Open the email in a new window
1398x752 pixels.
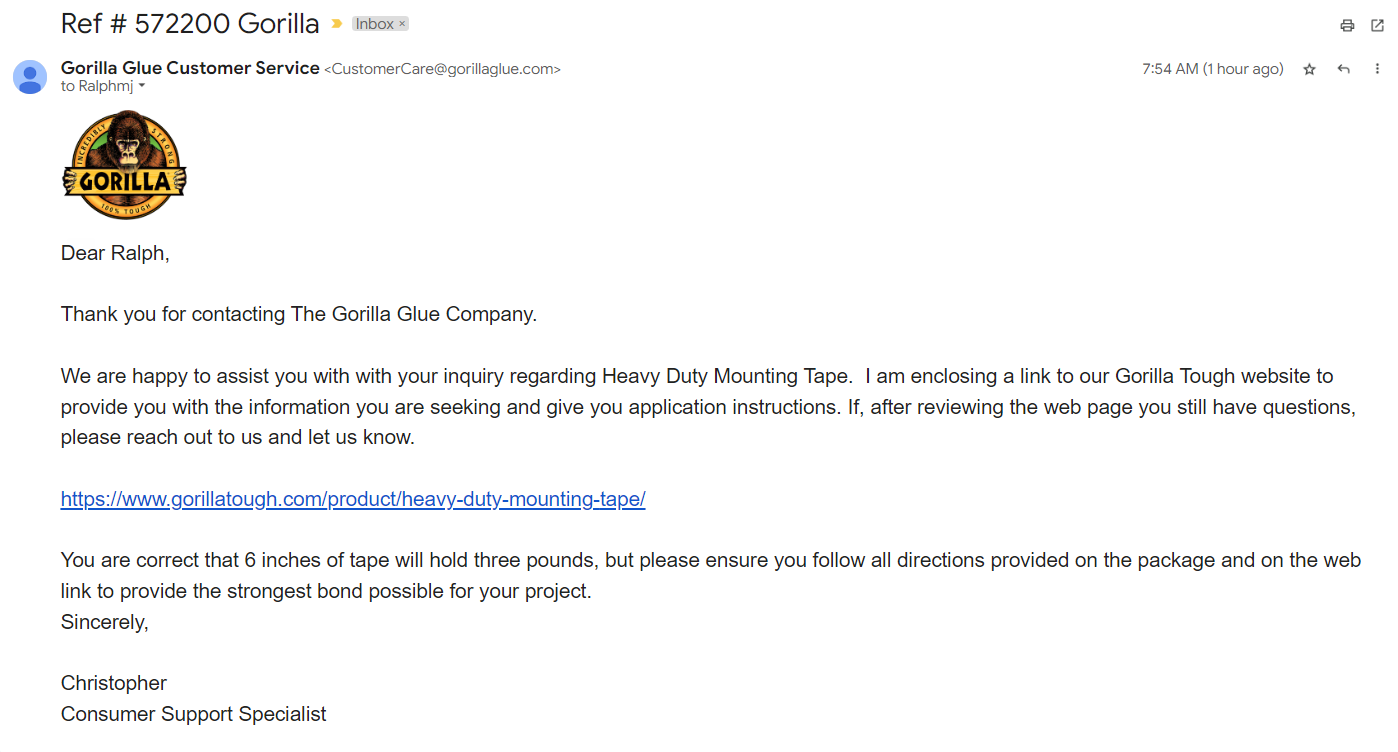[x=1377, y=25]
